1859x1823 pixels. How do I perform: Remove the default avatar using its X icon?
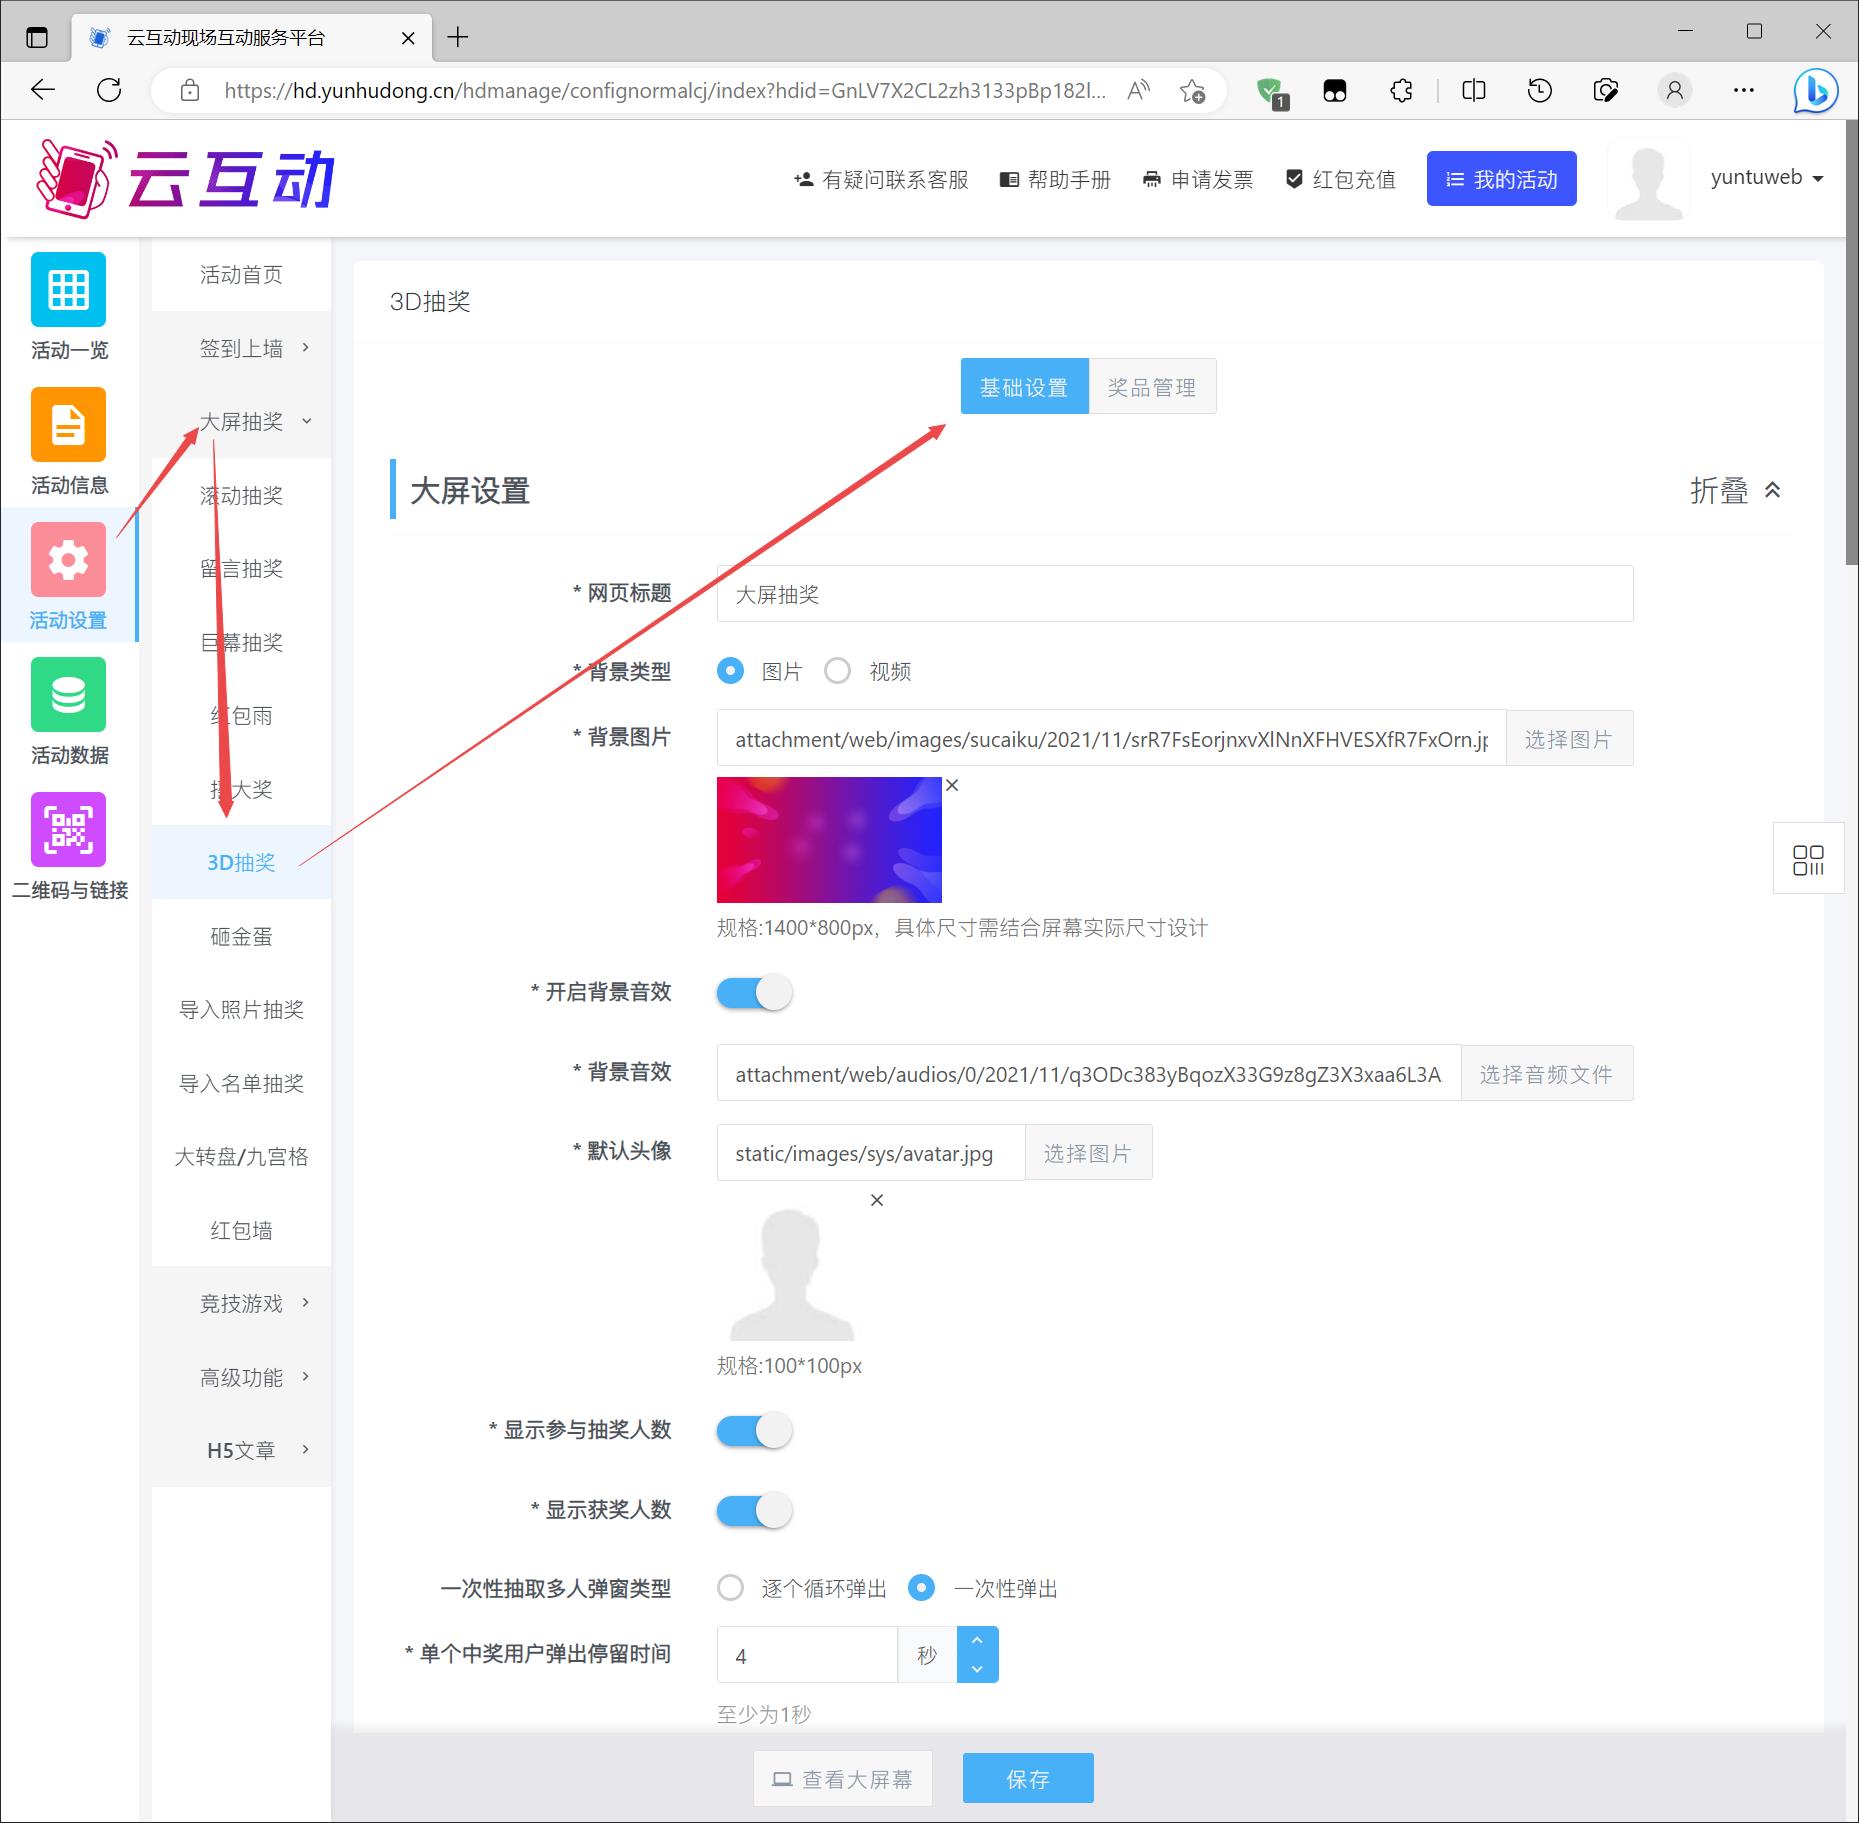[877, 1200]
